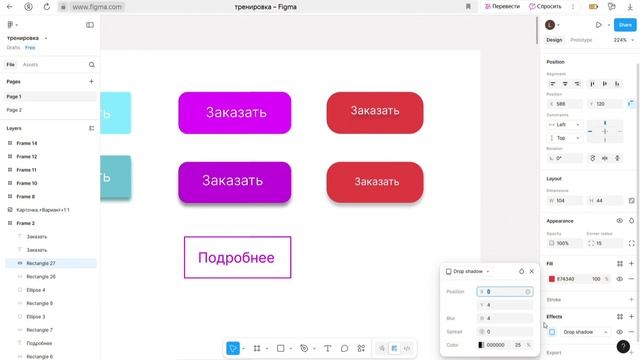Close the Drop shadow popup
640x360 pixels.
coord(532,271)
